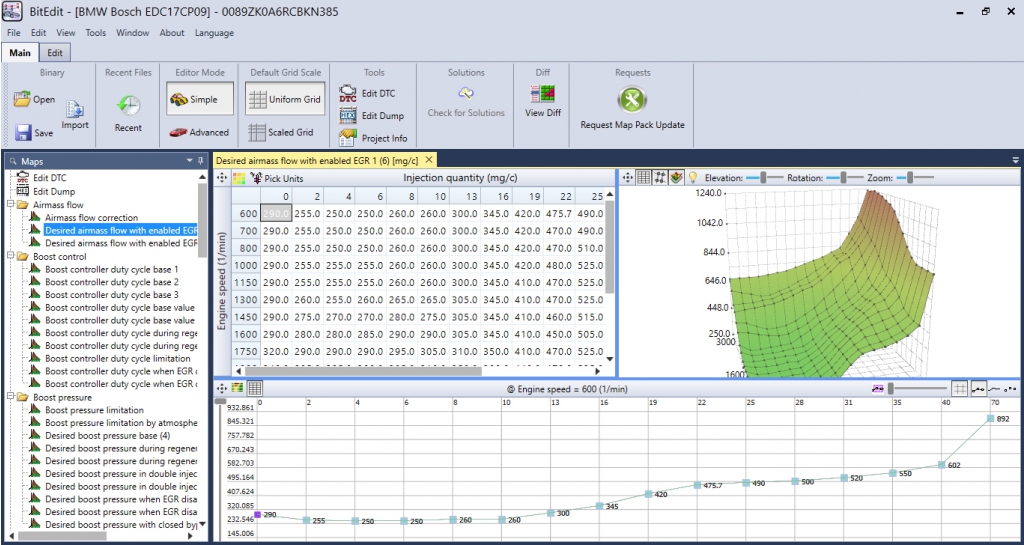This screenshot has width=1024, height=545.
Task: Open the Language menu
Action: [214, 33]
